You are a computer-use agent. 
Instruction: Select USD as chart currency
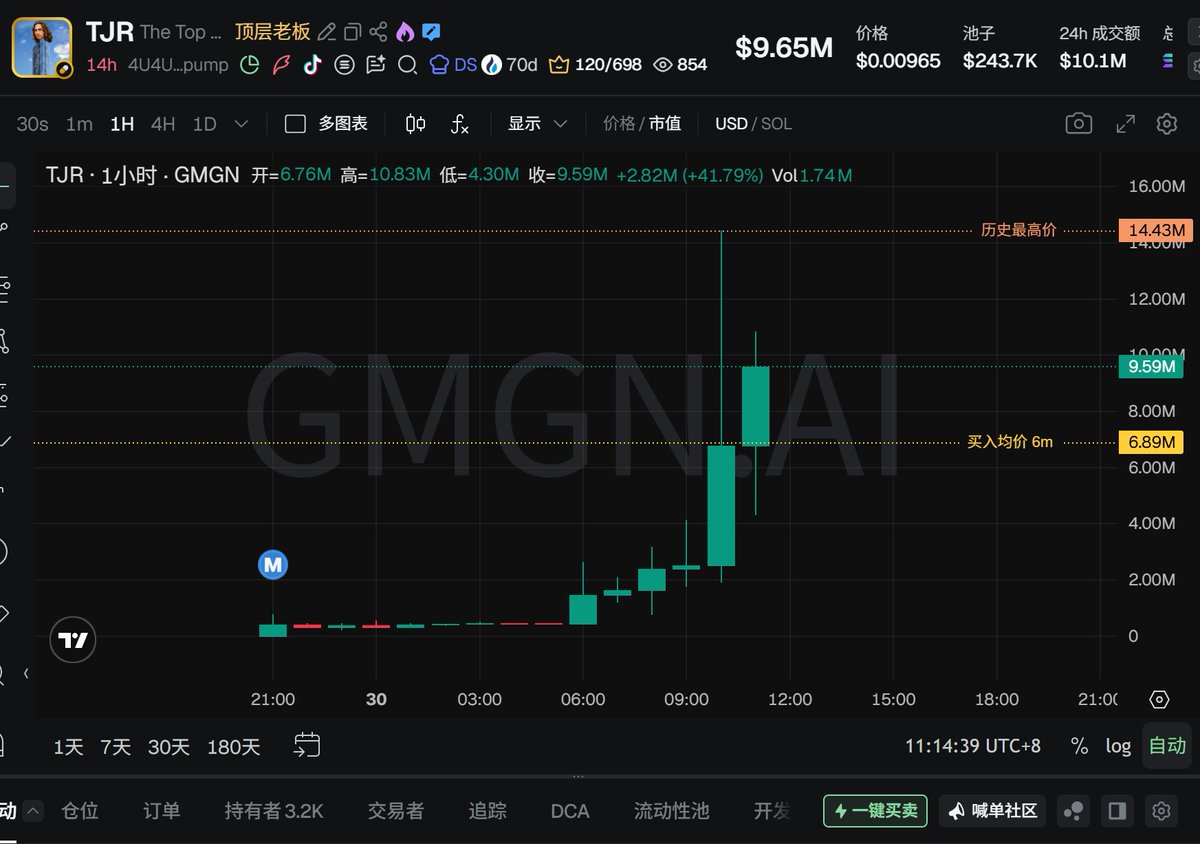coord(731,124)
